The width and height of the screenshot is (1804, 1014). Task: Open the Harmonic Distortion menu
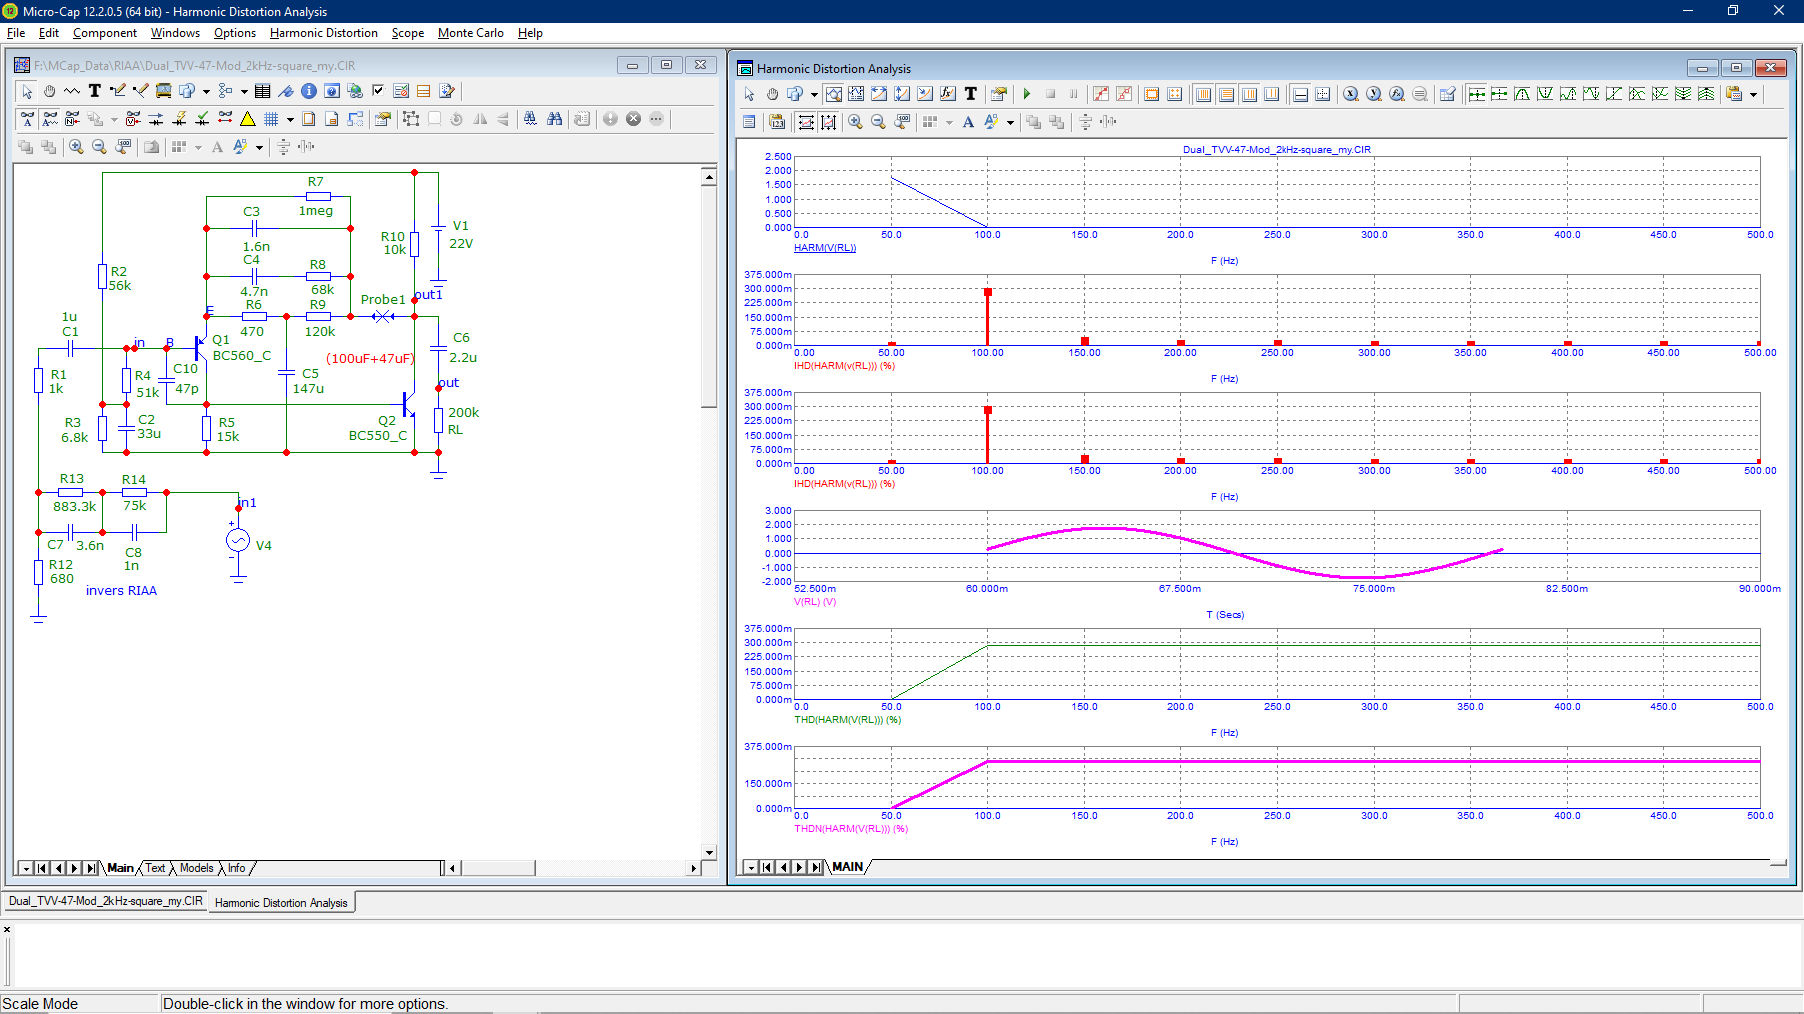coord(323,33)
